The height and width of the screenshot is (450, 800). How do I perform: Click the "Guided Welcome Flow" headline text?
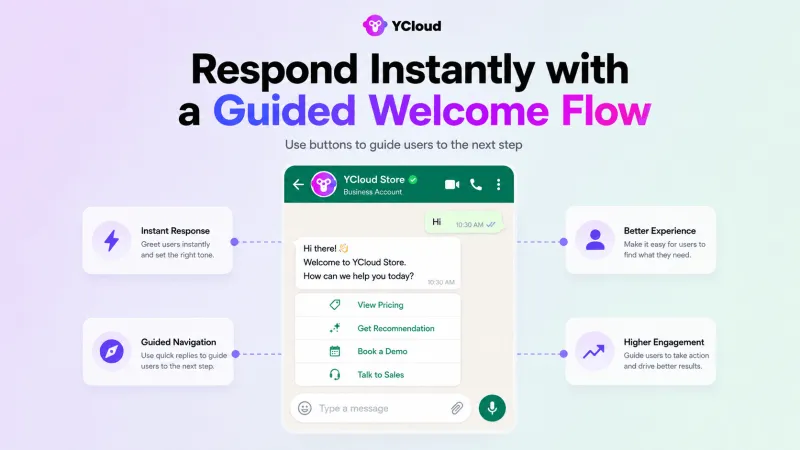(432, 111)
